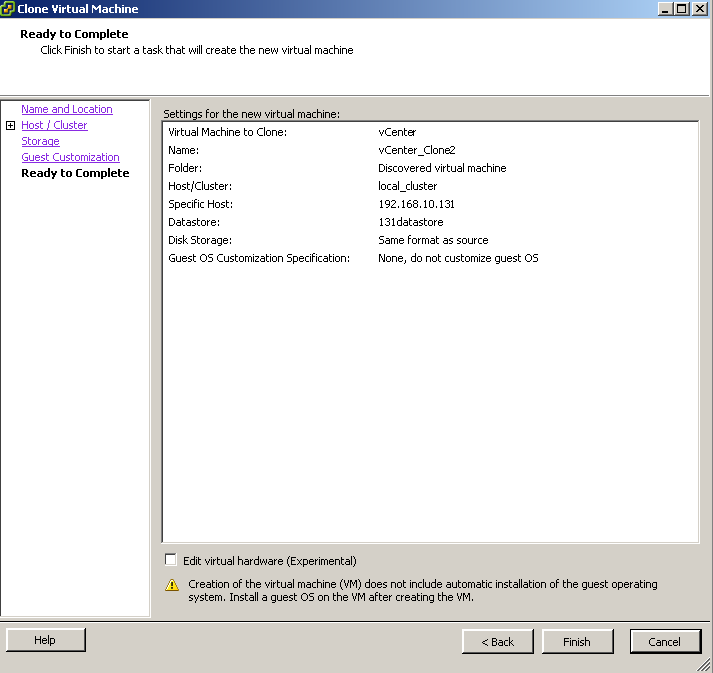713x673 pixels.
Task: Click Settings for the new virtual machine: heading
Action: tap(251, 114)
